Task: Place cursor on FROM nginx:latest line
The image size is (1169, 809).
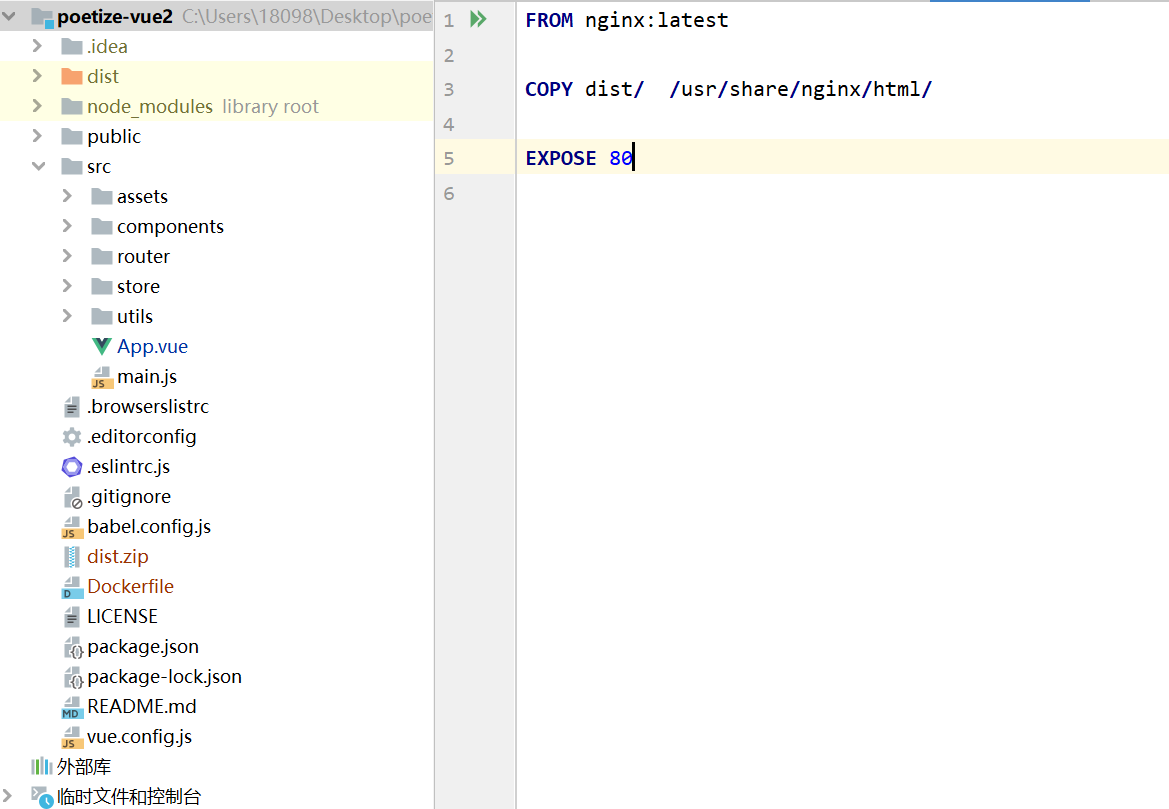Action: click(626, 20)
